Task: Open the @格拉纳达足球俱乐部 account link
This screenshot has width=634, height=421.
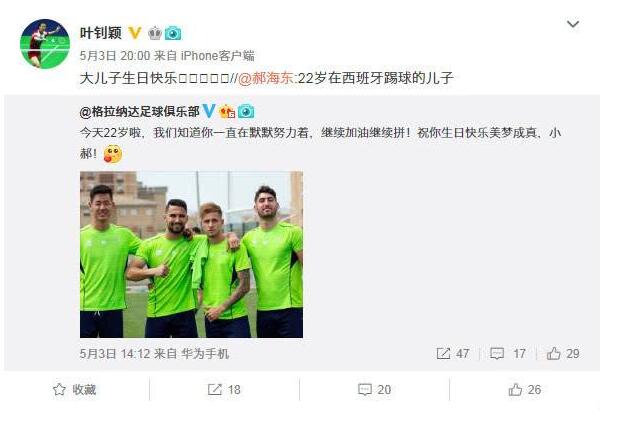Action: click(139, 111)
